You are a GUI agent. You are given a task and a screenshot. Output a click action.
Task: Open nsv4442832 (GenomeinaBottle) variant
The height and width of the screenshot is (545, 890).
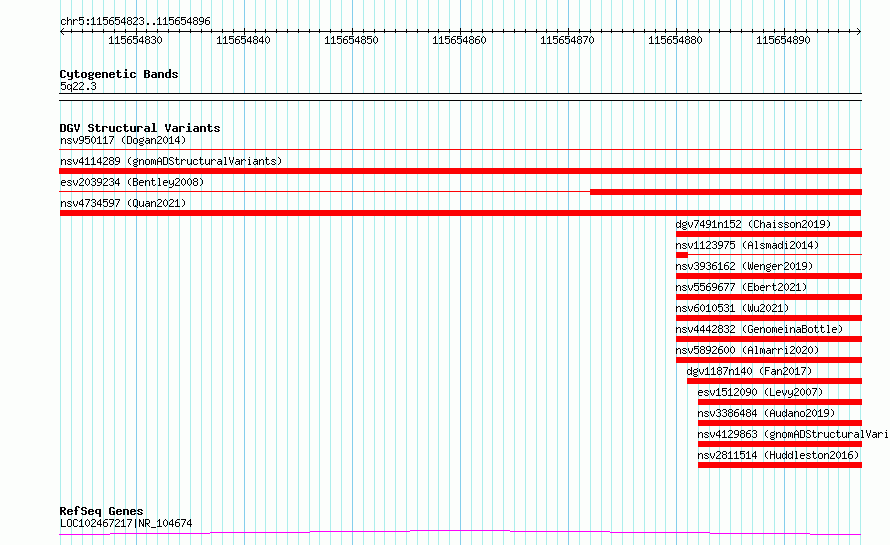(x=759, y=329)
